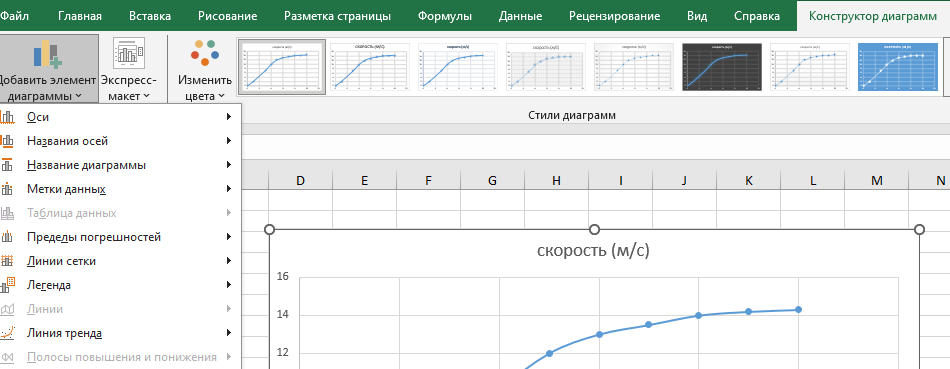The width and height of the screenshot is (950, 369).
Task: Apply the dark black chart style
Action: click(x=722, y=67)
